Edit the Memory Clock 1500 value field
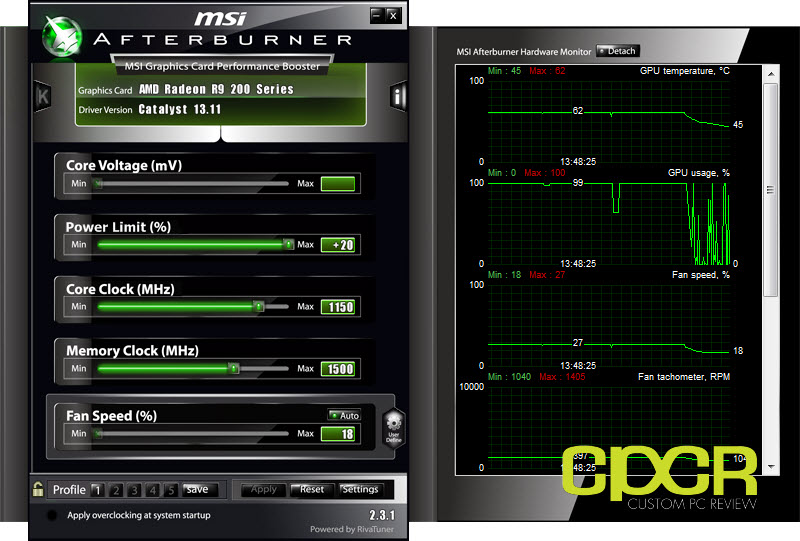 click(x=338, y=368)
